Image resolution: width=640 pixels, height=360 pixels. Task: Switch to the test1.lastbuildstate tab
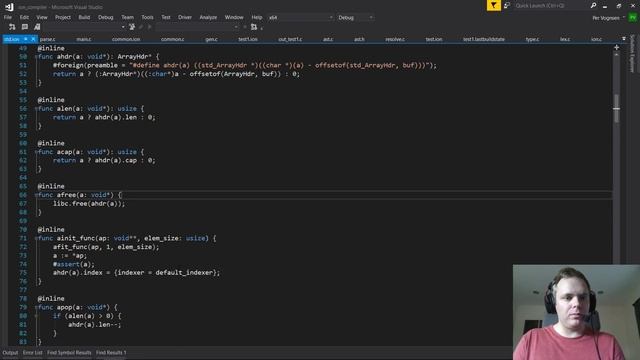pyautogui.click(x=484, y=39)
